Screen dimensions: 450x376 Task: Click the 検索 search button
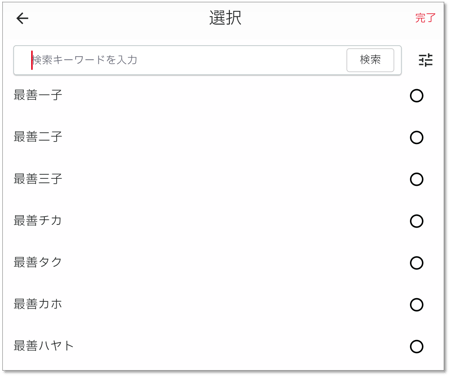tap(370, 60)
